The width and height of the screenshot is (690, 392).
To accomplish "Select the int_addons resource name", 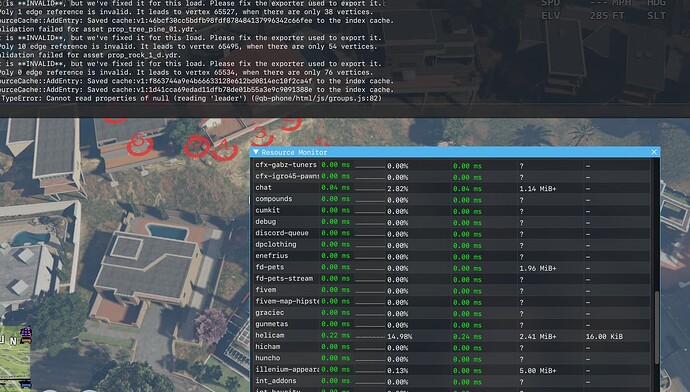I will (x=275, y=381).
